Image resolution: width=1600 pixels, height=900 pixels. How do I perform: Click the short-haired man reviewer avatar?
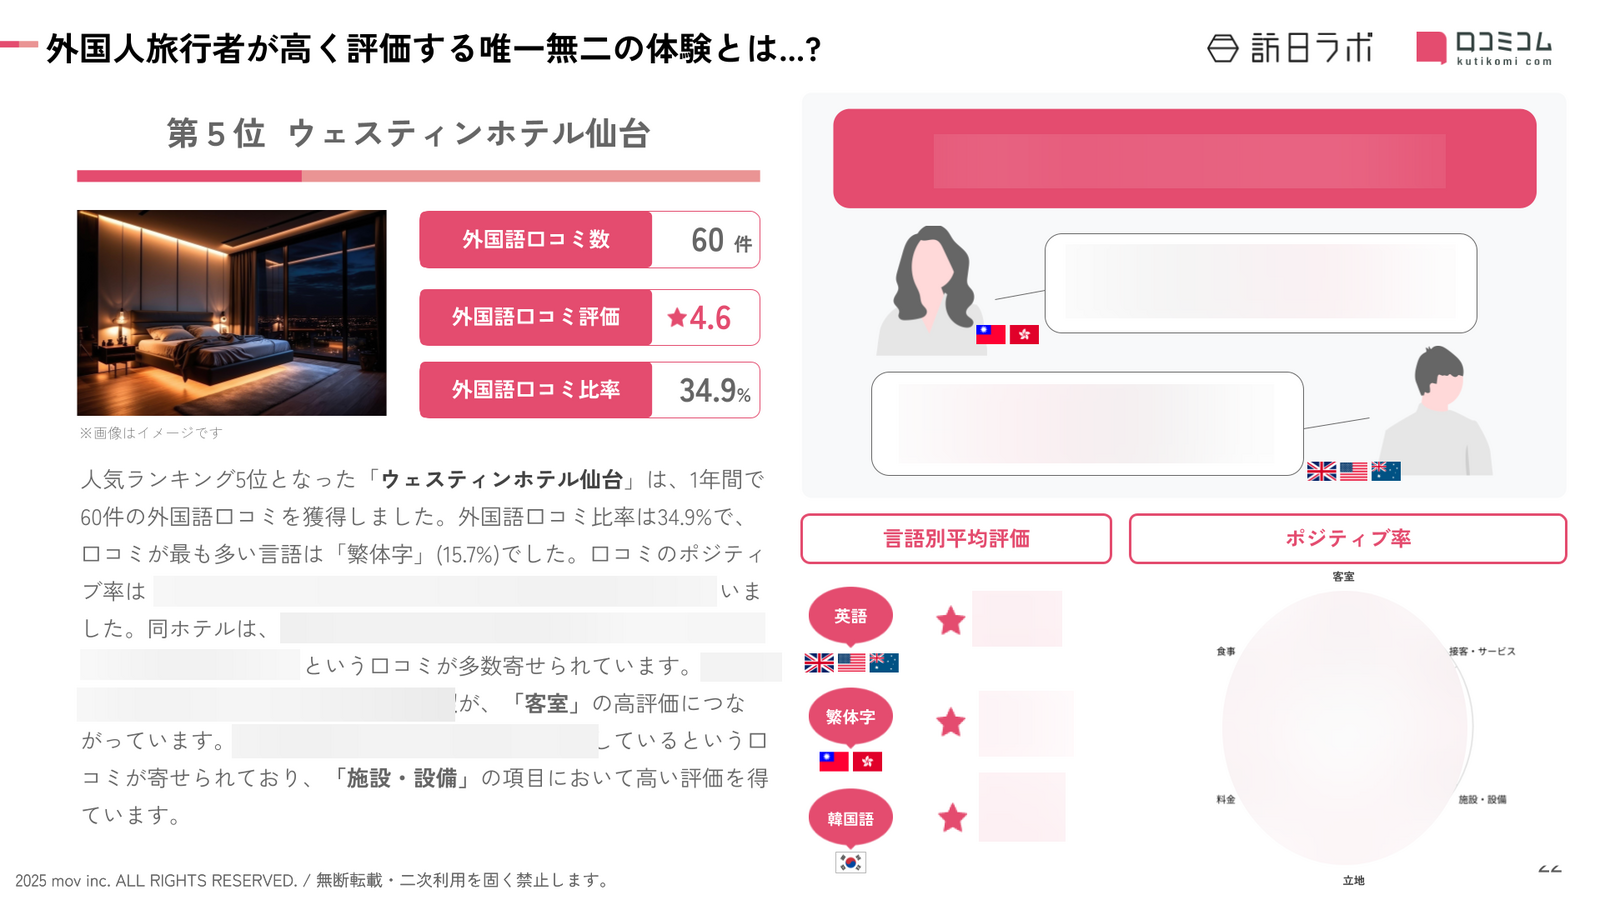click(1436, 410)
